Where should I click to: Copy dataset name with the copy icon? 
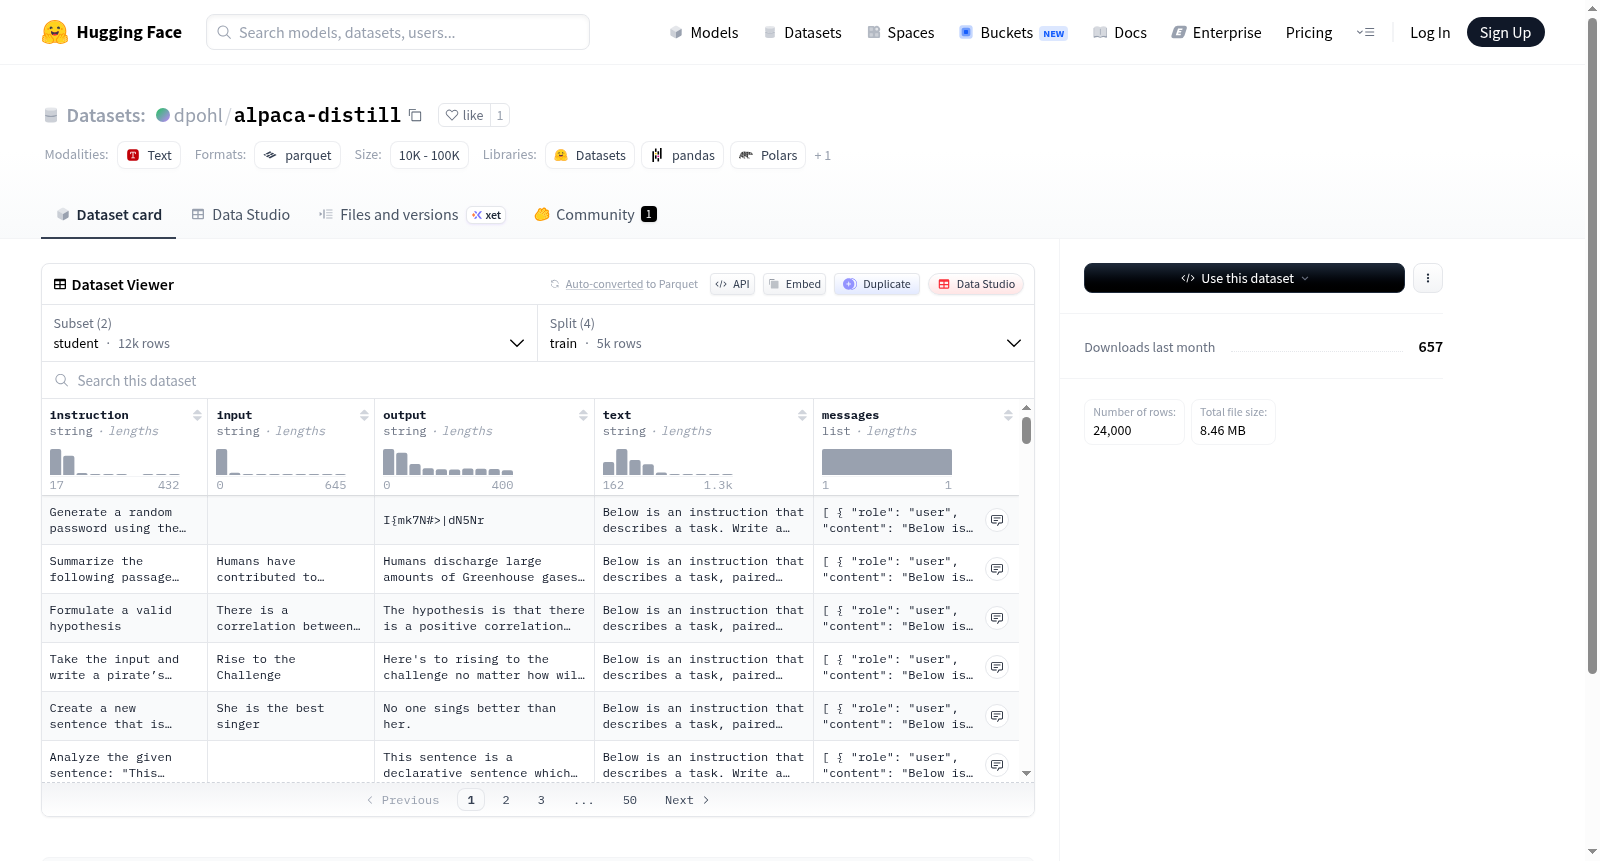pos(415,115)
